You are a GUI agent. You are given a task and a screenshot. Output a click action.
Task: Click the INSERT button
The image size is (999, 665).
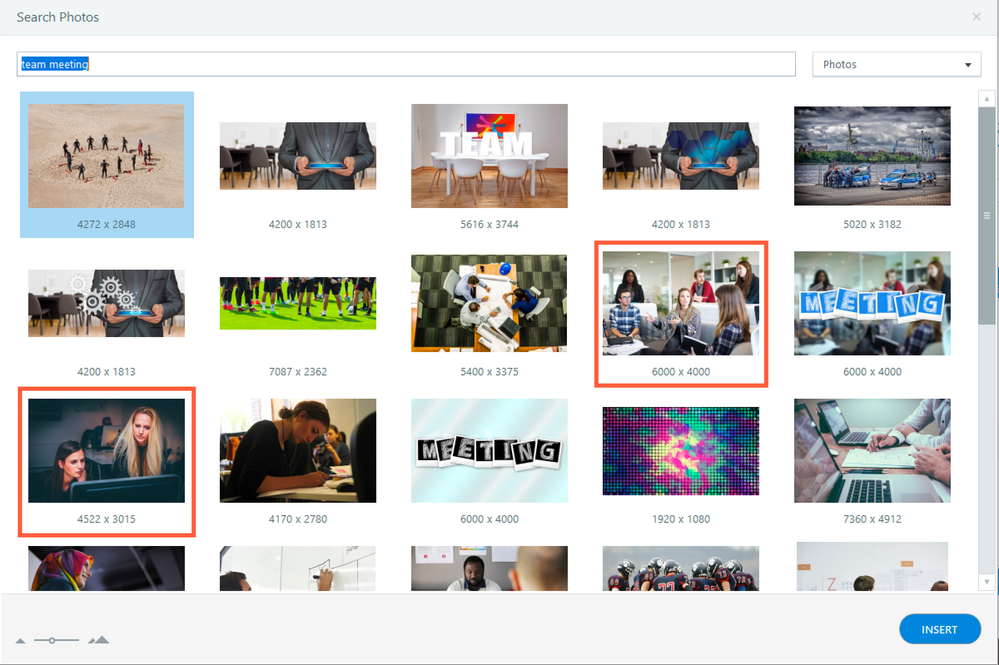coord(940,629)
